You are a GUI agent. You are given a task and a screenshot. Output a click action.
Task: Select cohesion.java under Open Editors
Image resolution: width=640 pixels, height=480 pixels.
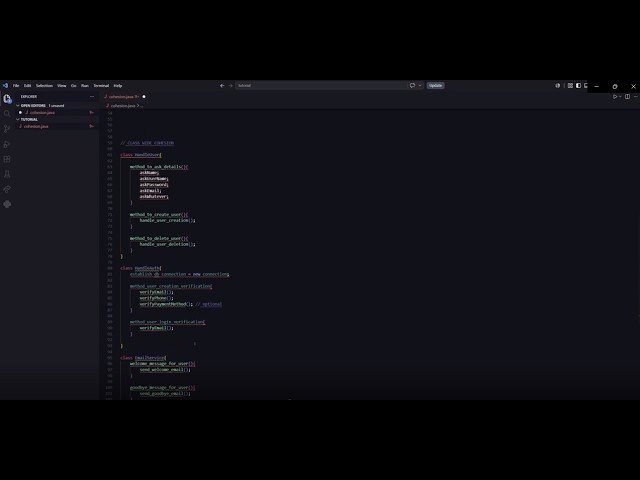pos(42,113)
